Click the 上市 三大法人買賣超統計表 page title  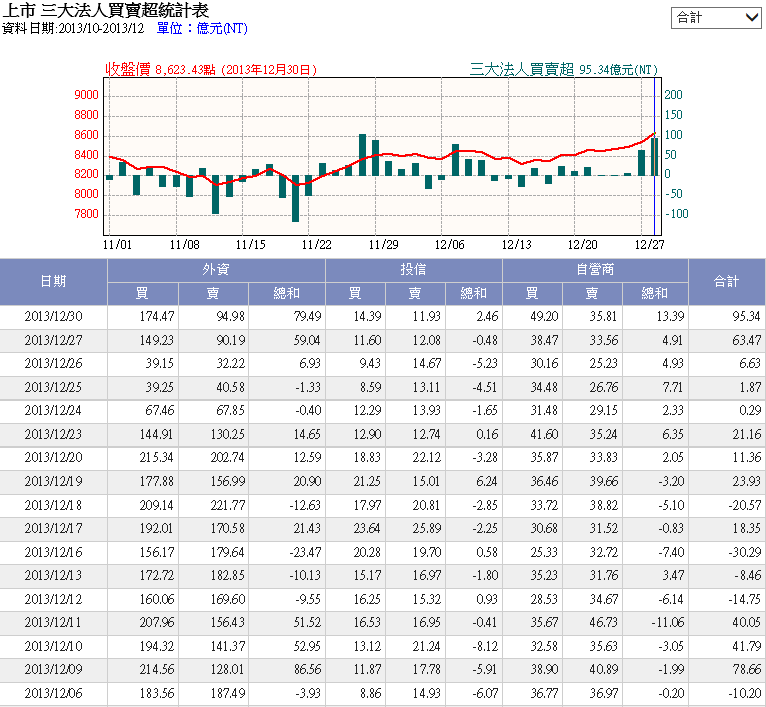click(x=106, y=10)
